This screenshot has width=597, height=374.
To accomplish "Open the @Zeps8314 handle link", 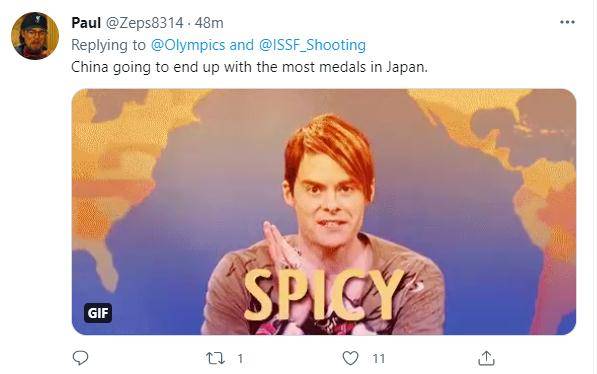I will click(x=144, y=23).
